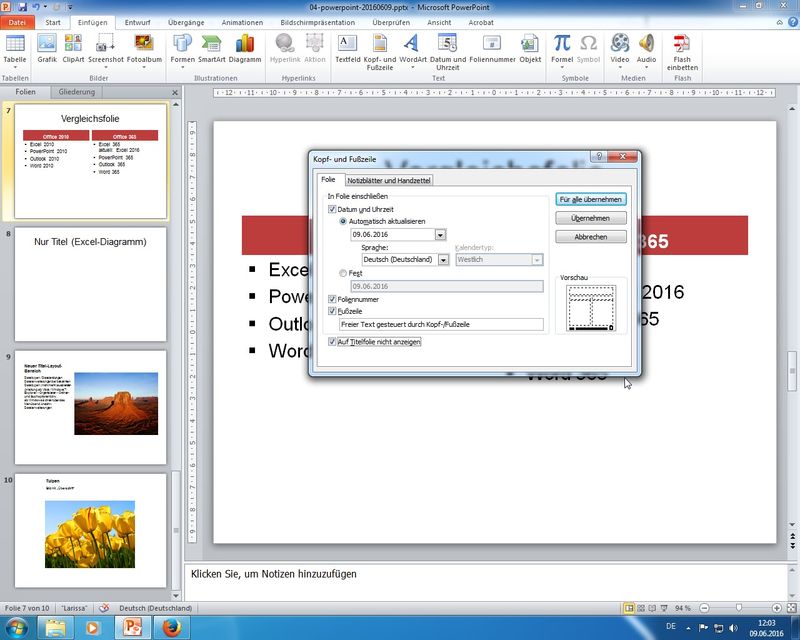Uncheck the Datum und Uhrzeit checkbox
This screenshot has width=800, height=640.
333,209
